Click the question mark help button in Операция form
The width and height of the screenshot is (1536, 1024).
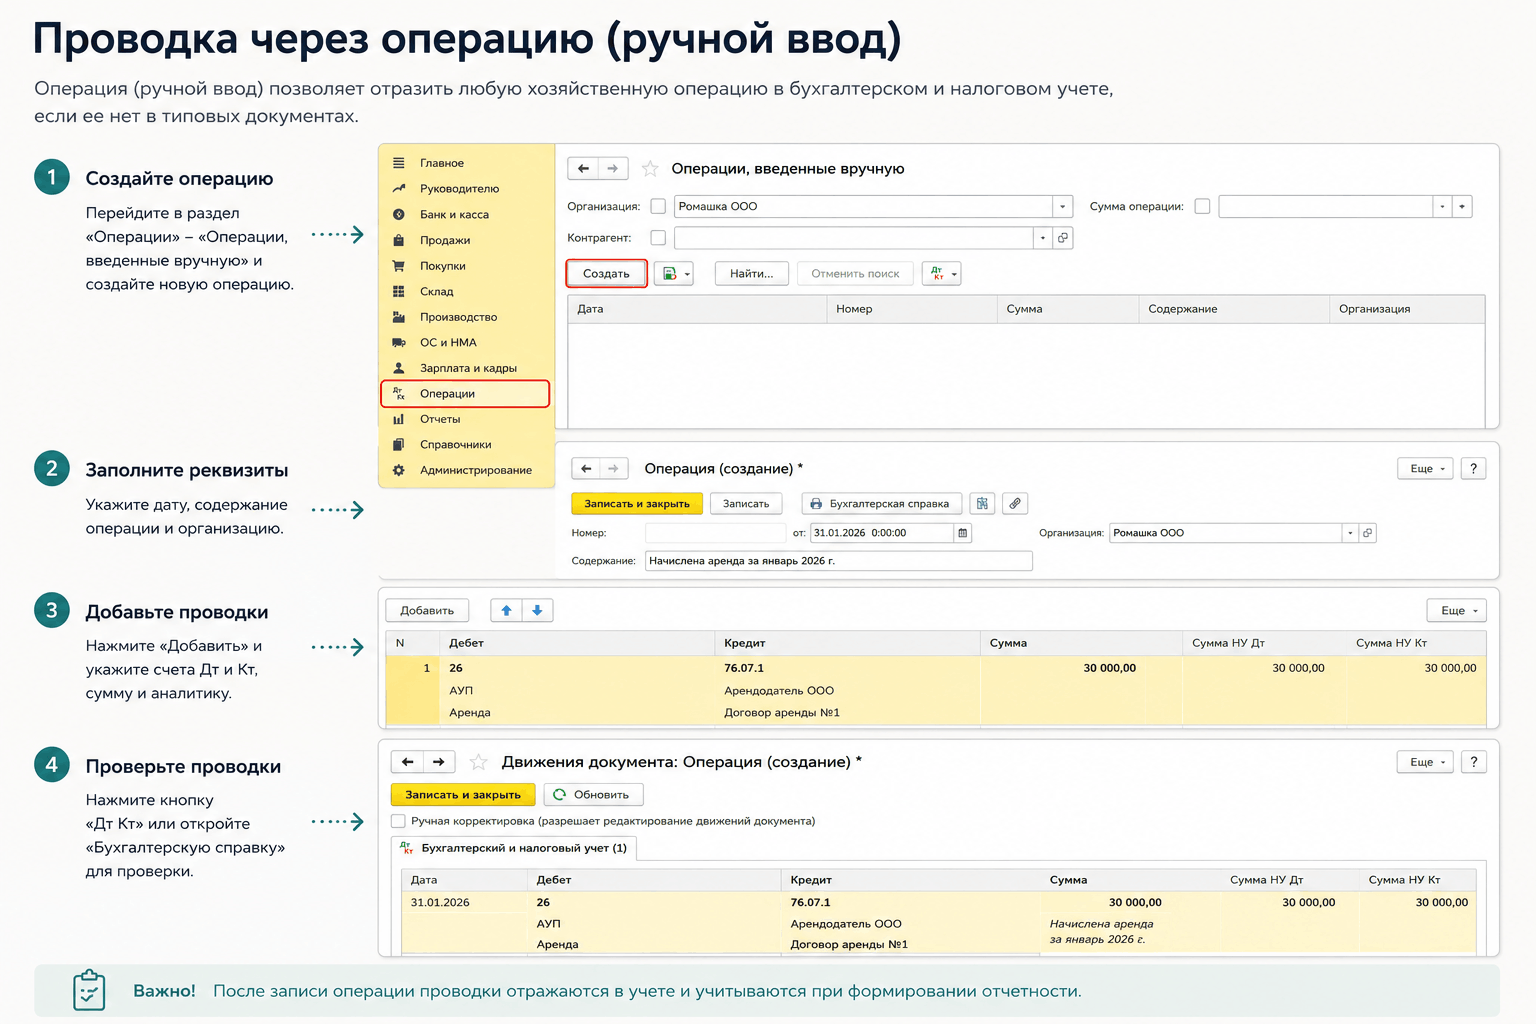click(1473, 469)
